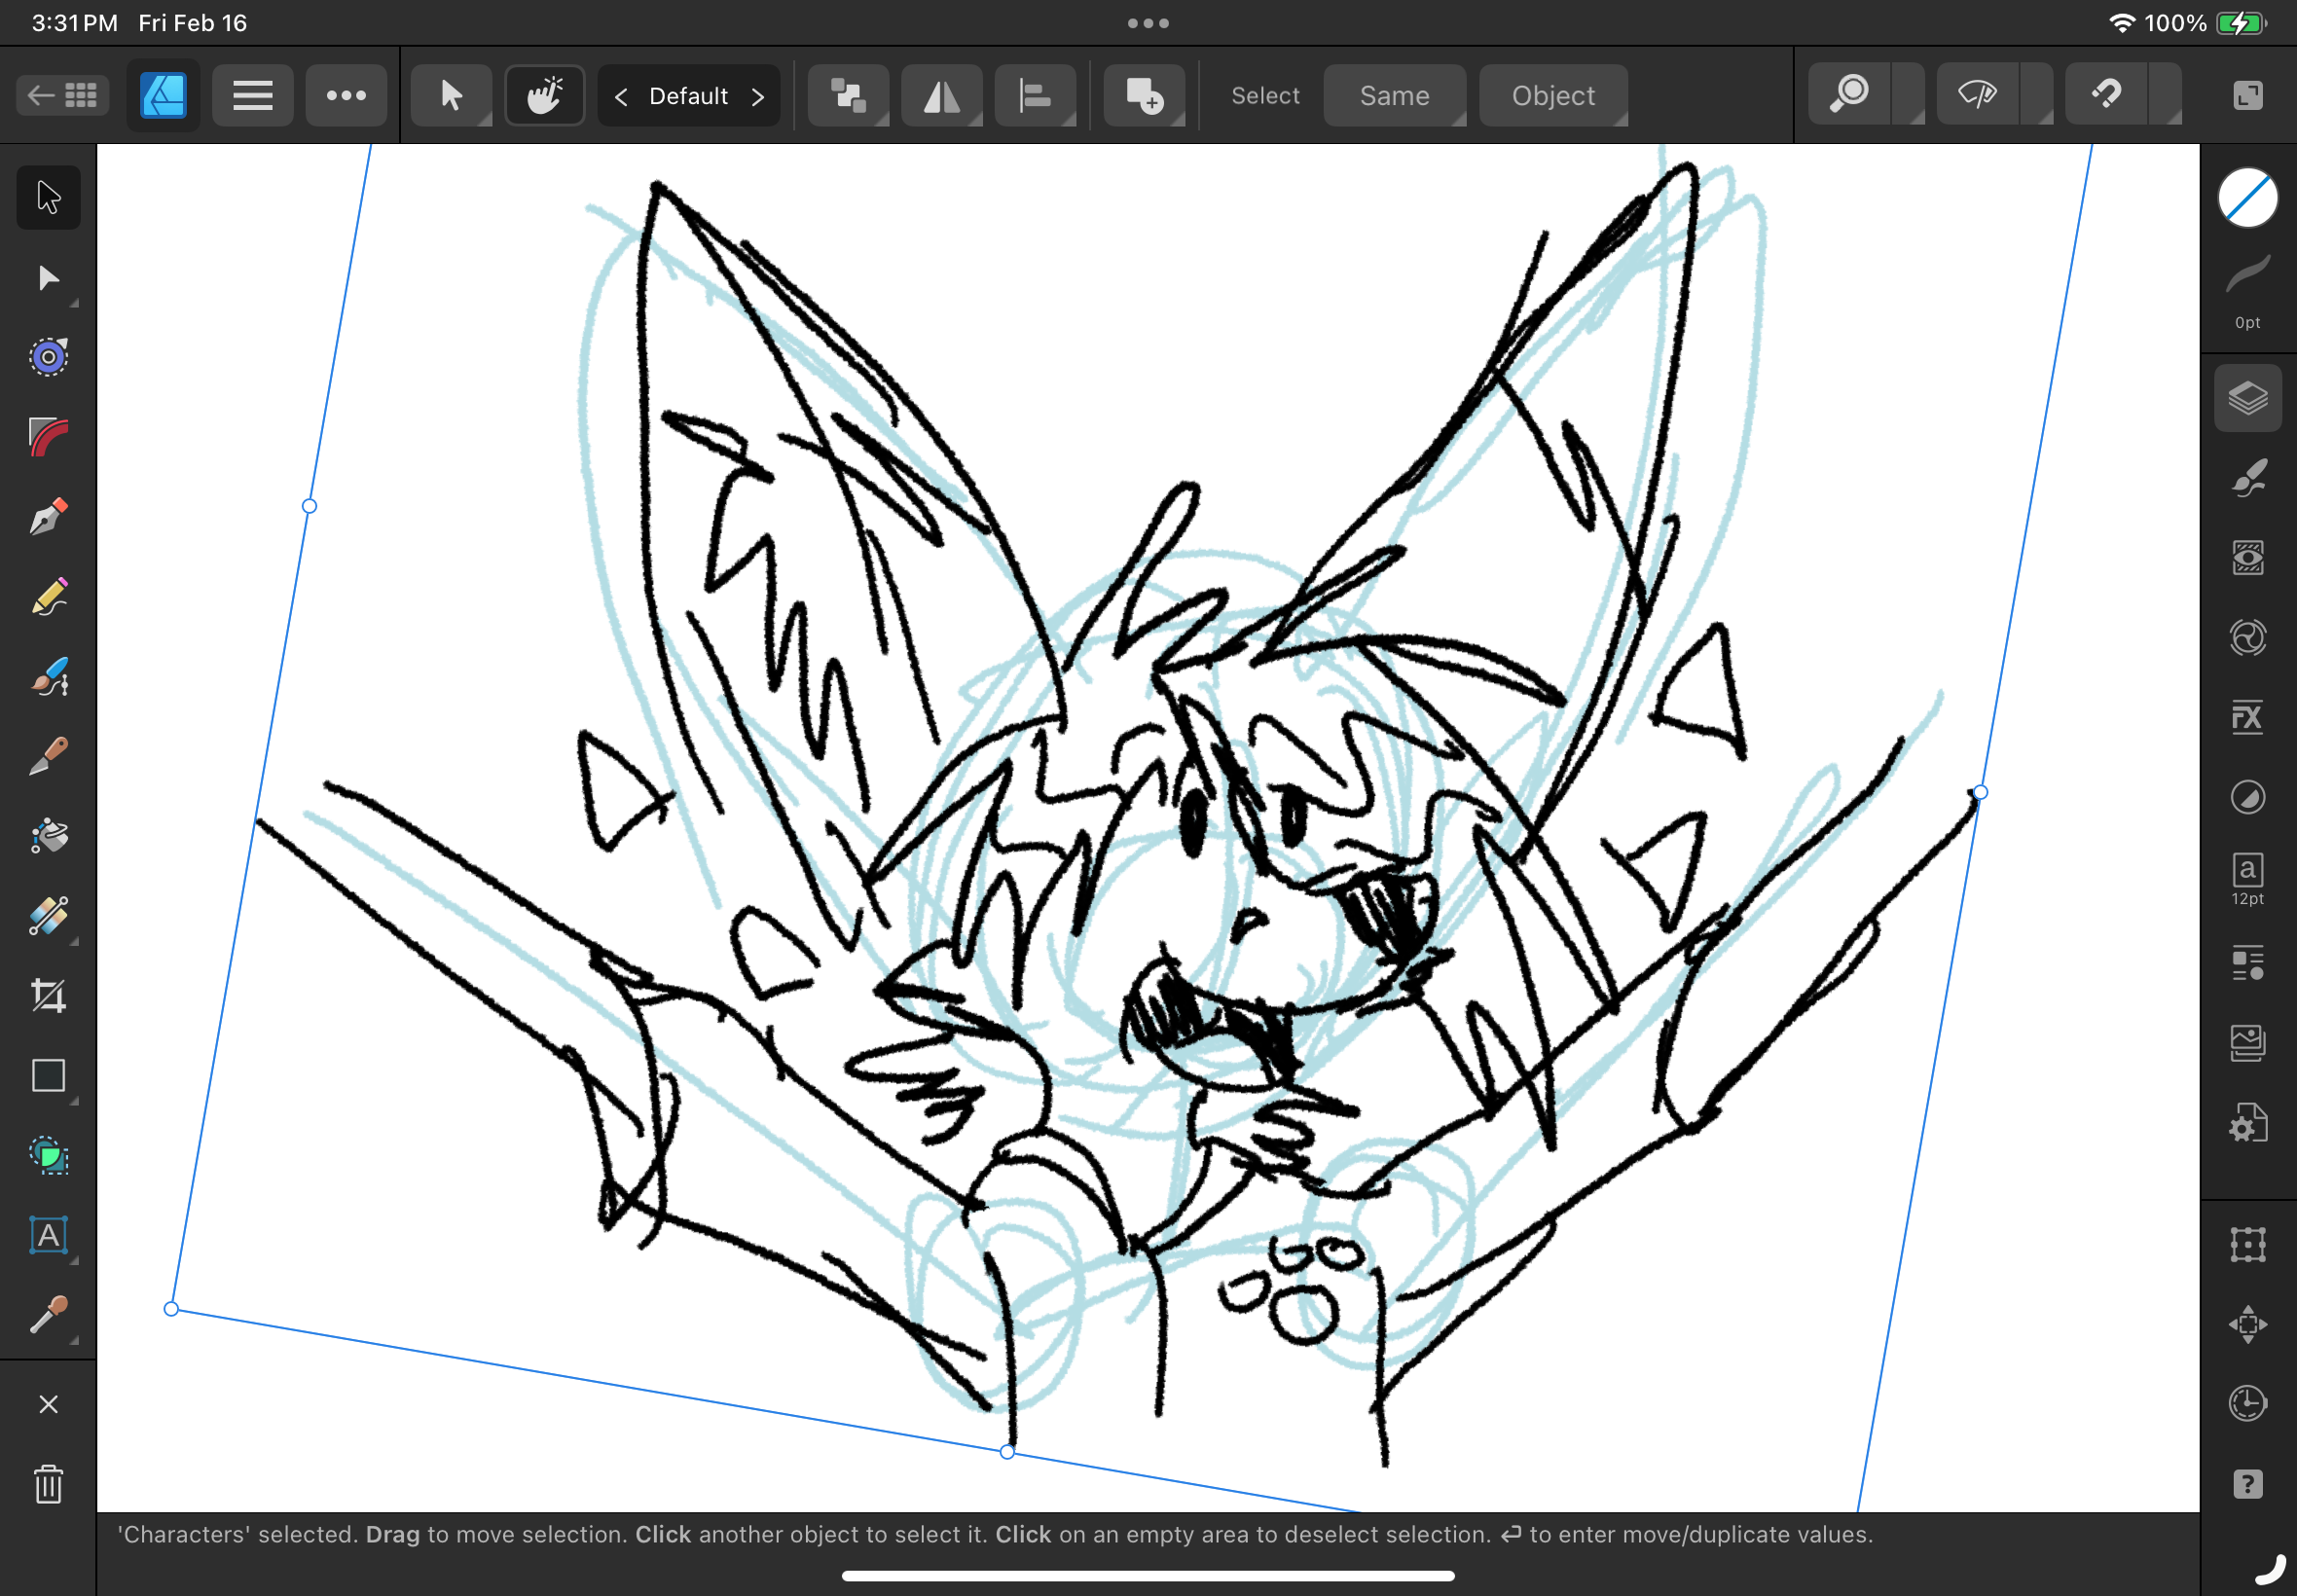Switch to next preset after Default

[x=758, y=96]
